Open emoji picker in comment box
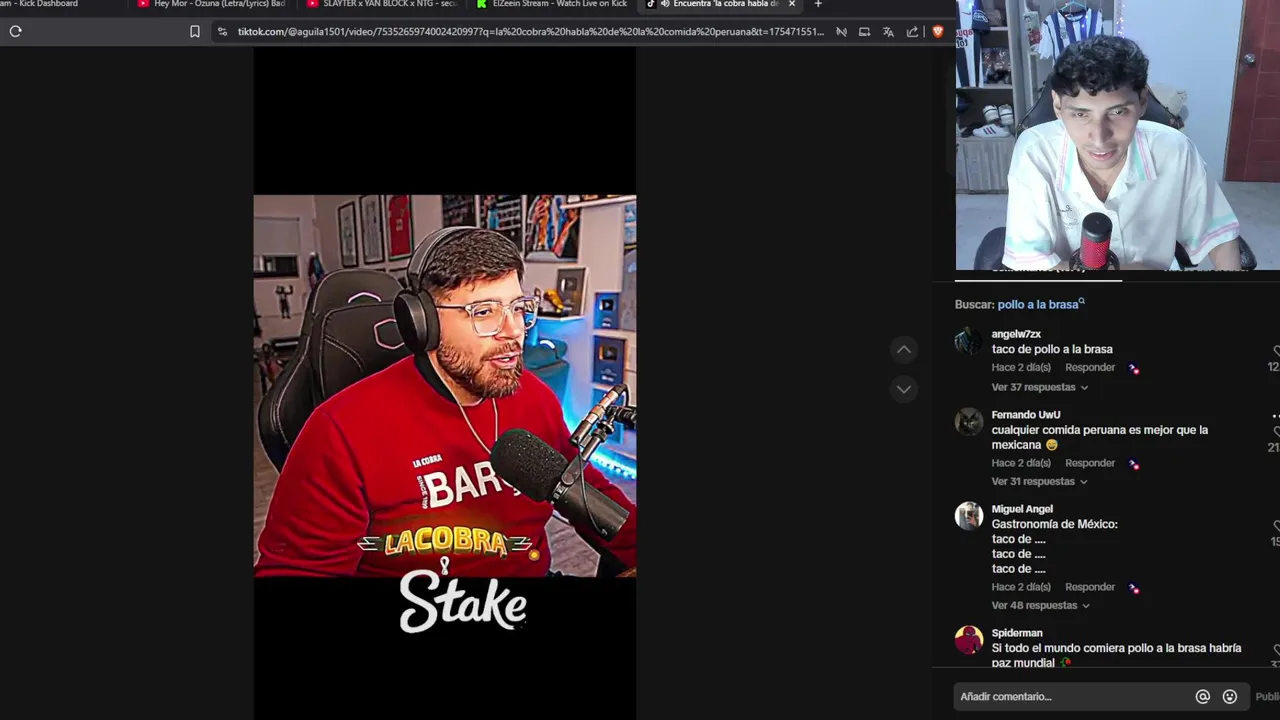The width and height of the screenshot is (1280, 720). [1230, 697]
